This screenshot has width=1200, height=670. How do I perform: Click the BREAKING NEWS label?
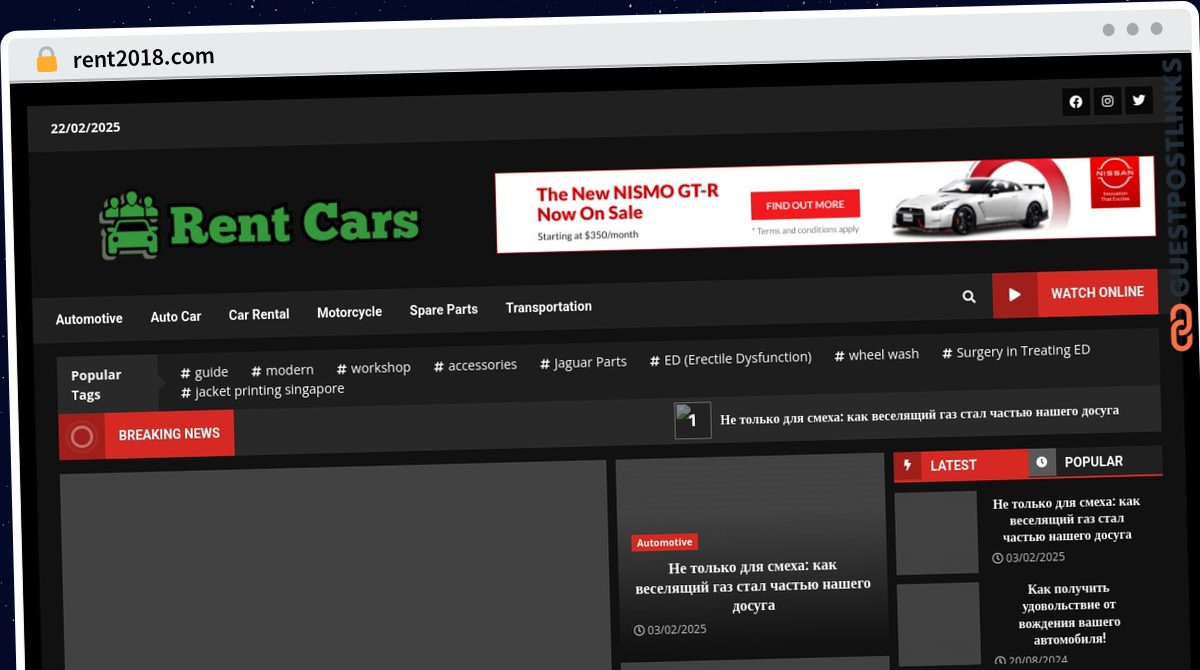coord(169,434)
